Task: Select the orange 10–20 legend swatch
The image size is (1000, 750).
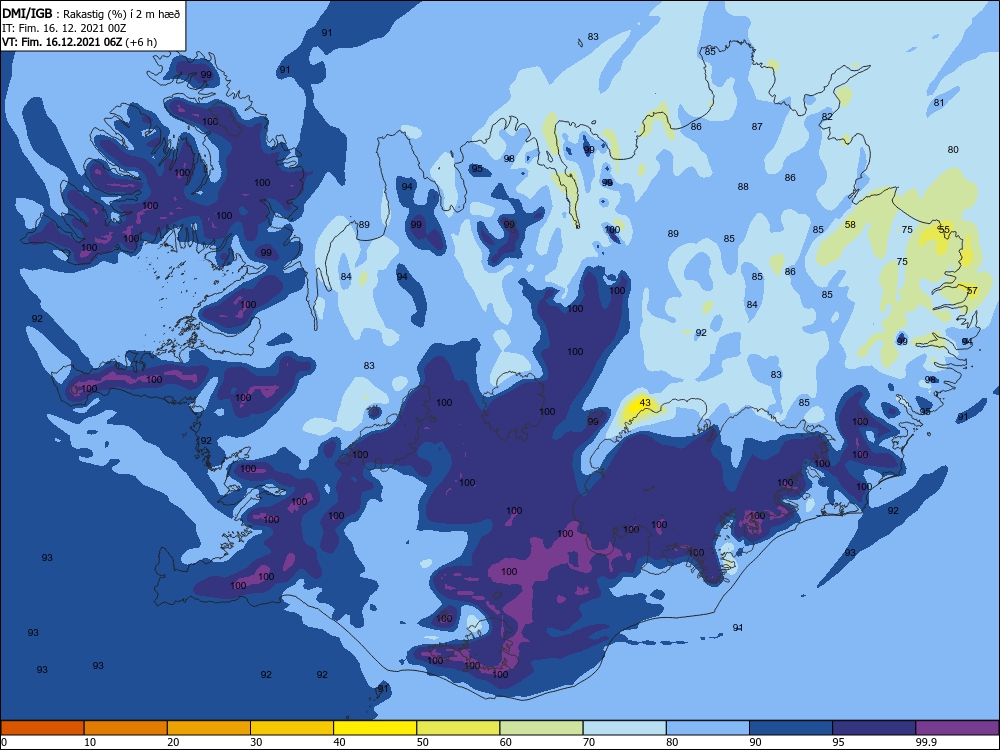Action: [126, 728]
